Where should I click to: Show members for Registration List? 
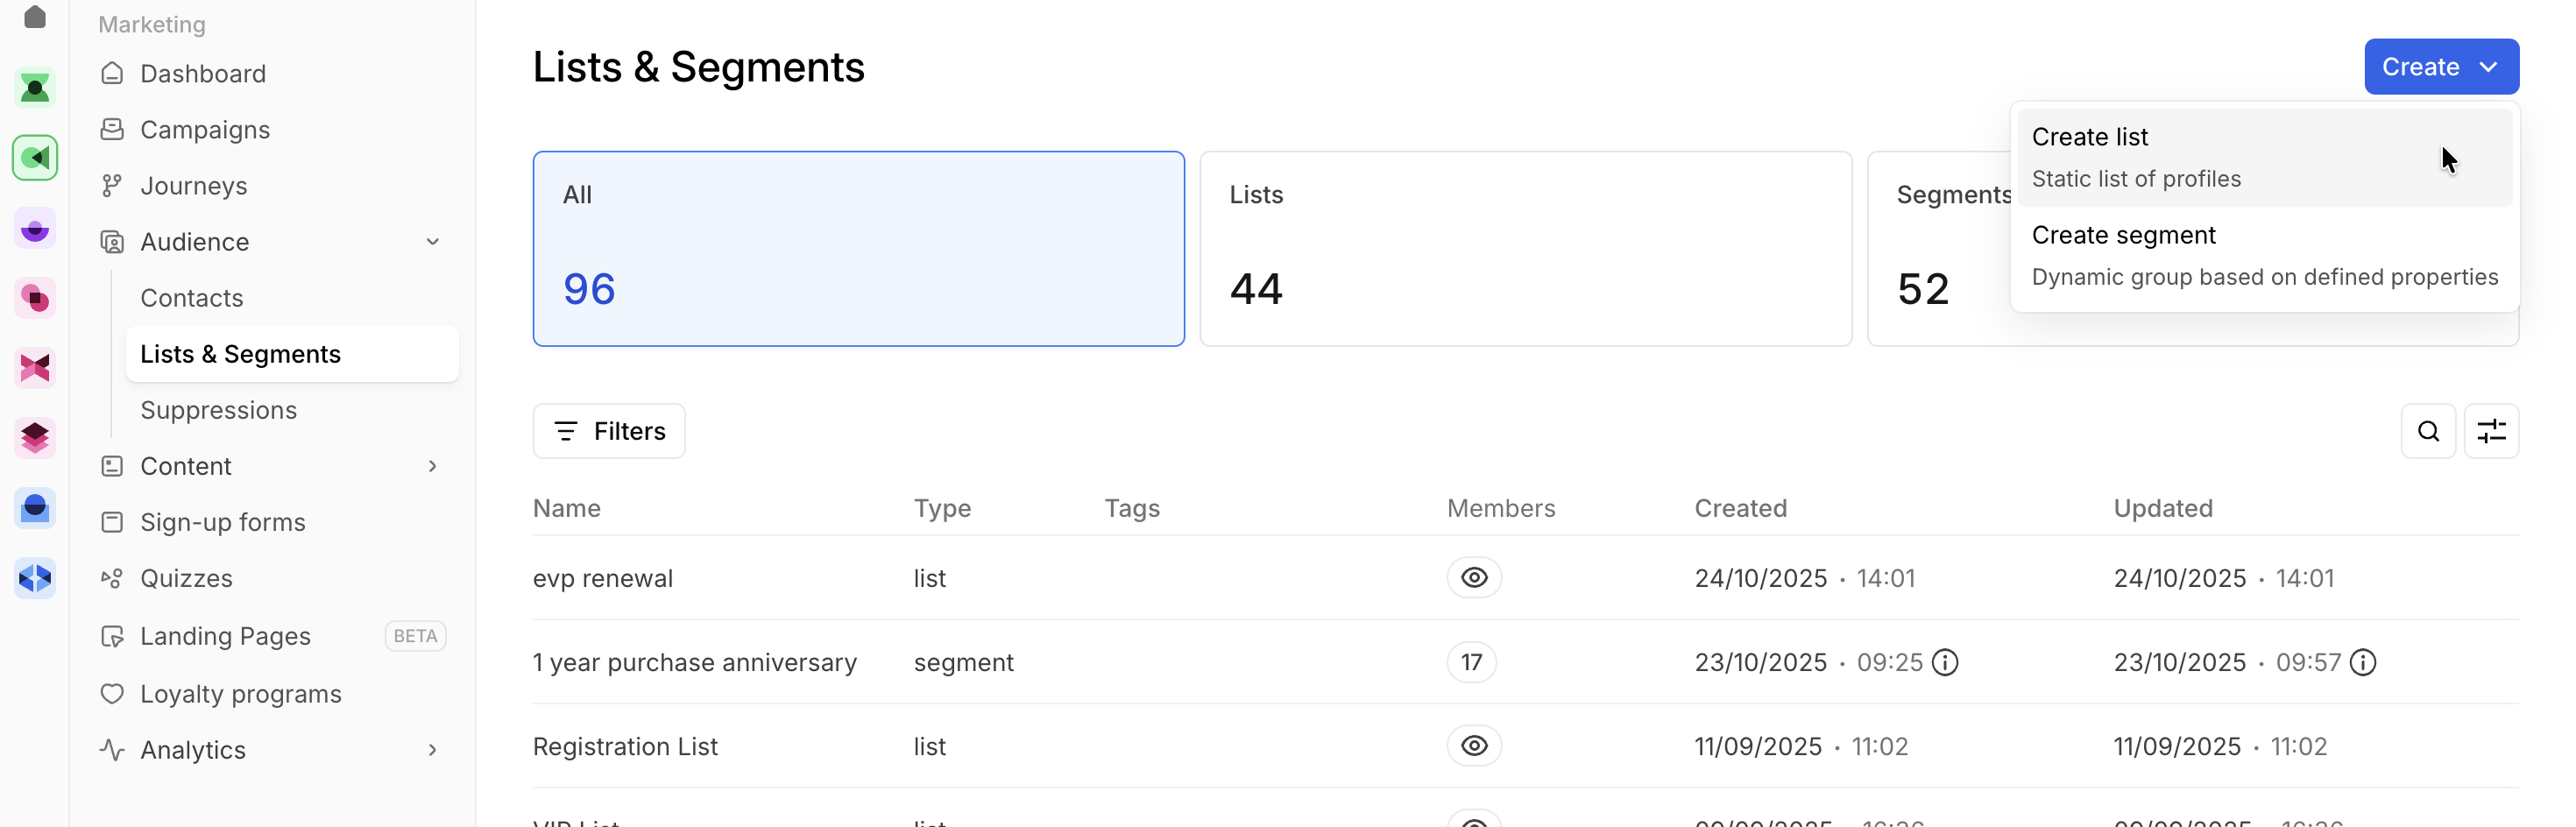[x=1473, y=746]
